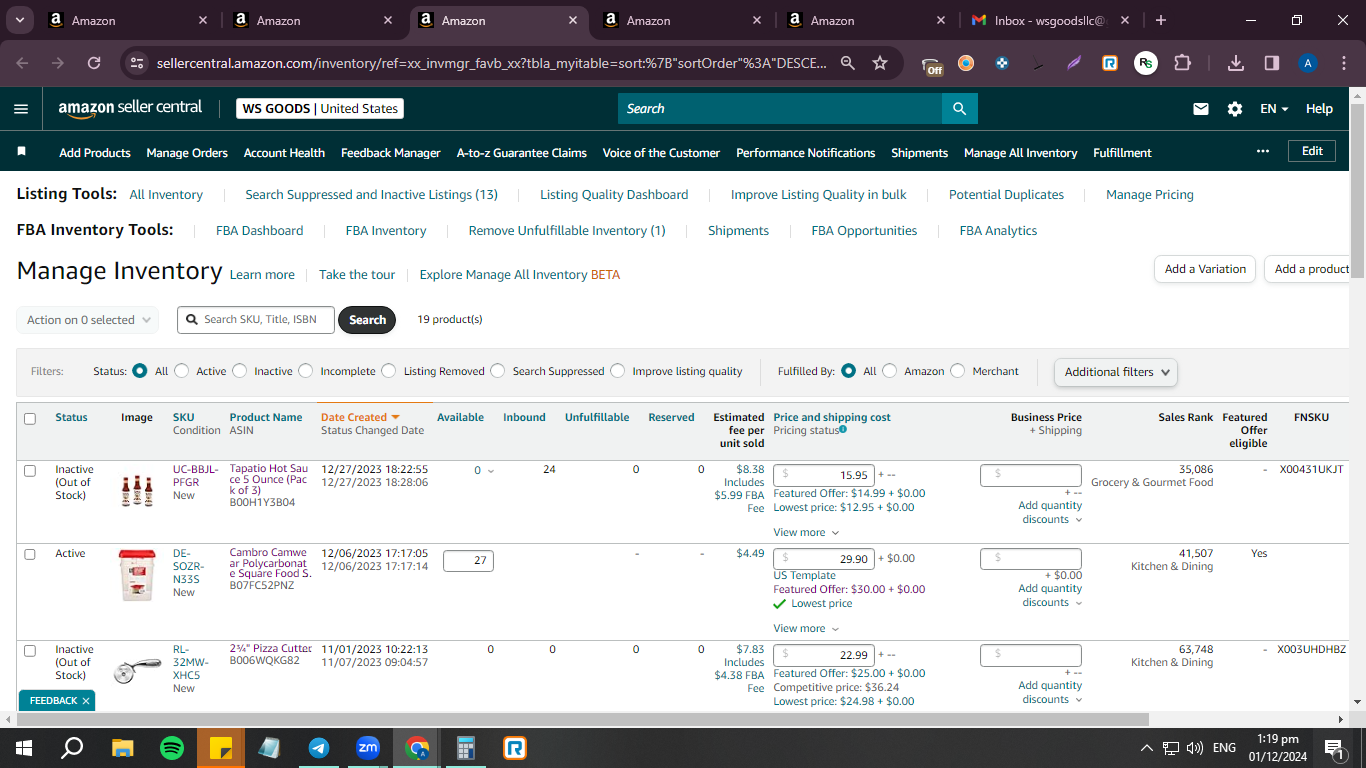
Task: Click the RS extension icon
Action: (x=1146, y=63)
